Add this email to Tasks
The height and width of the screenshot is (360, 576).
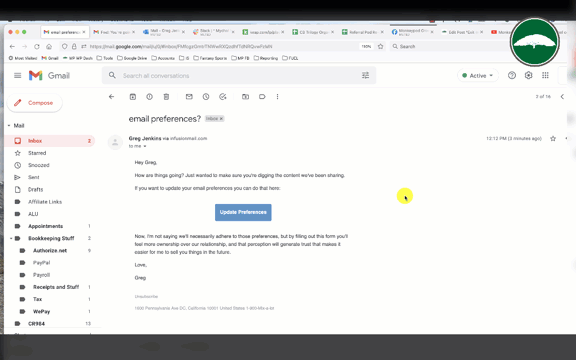[223, 97]
